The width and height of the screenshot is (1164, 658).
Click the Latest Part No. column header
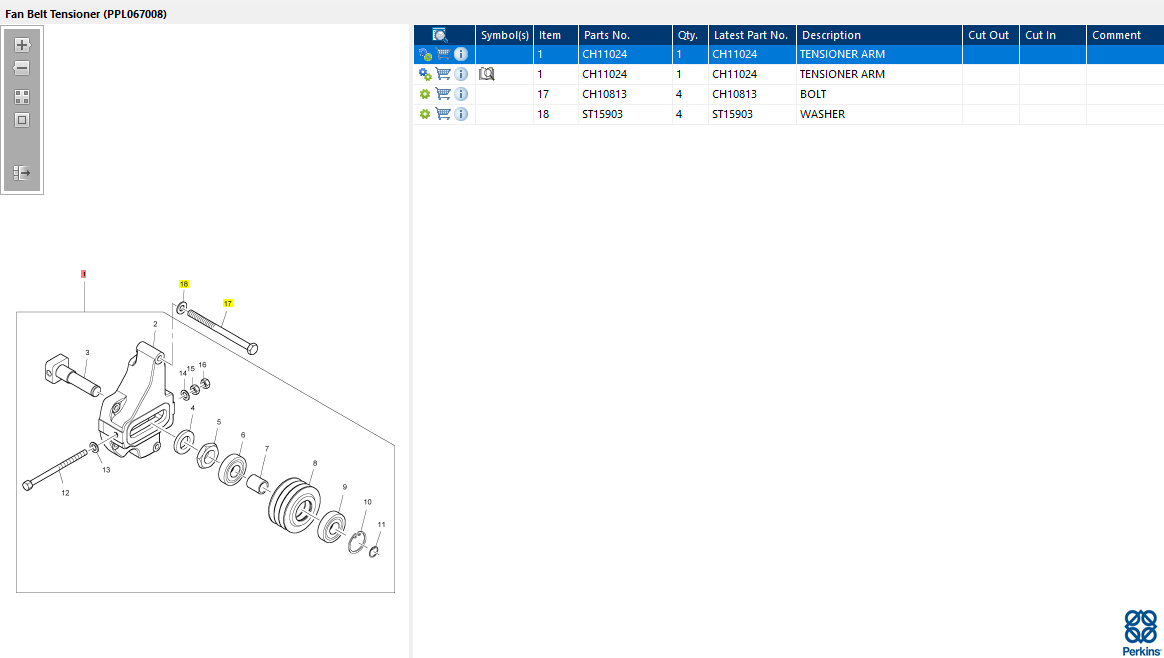point(752,35)
